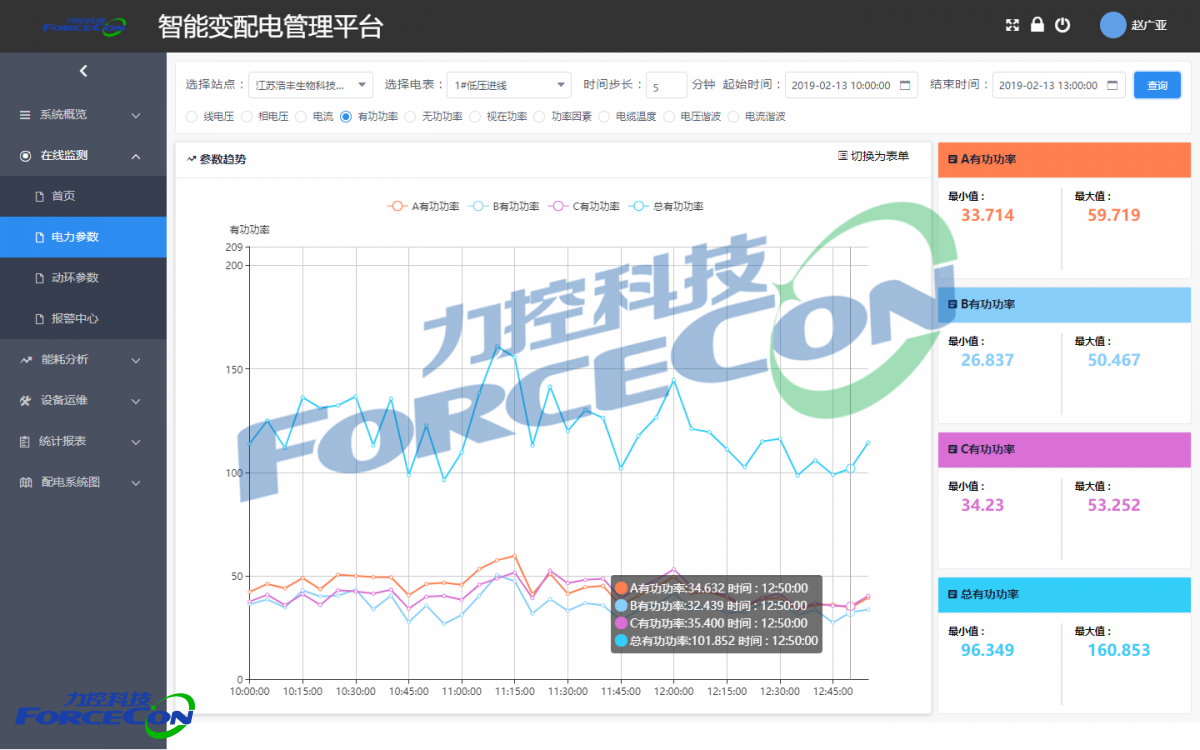Select the 功率因素 radio option
Viewport: 1200px width, 750px height.
[x=540, y=117]
